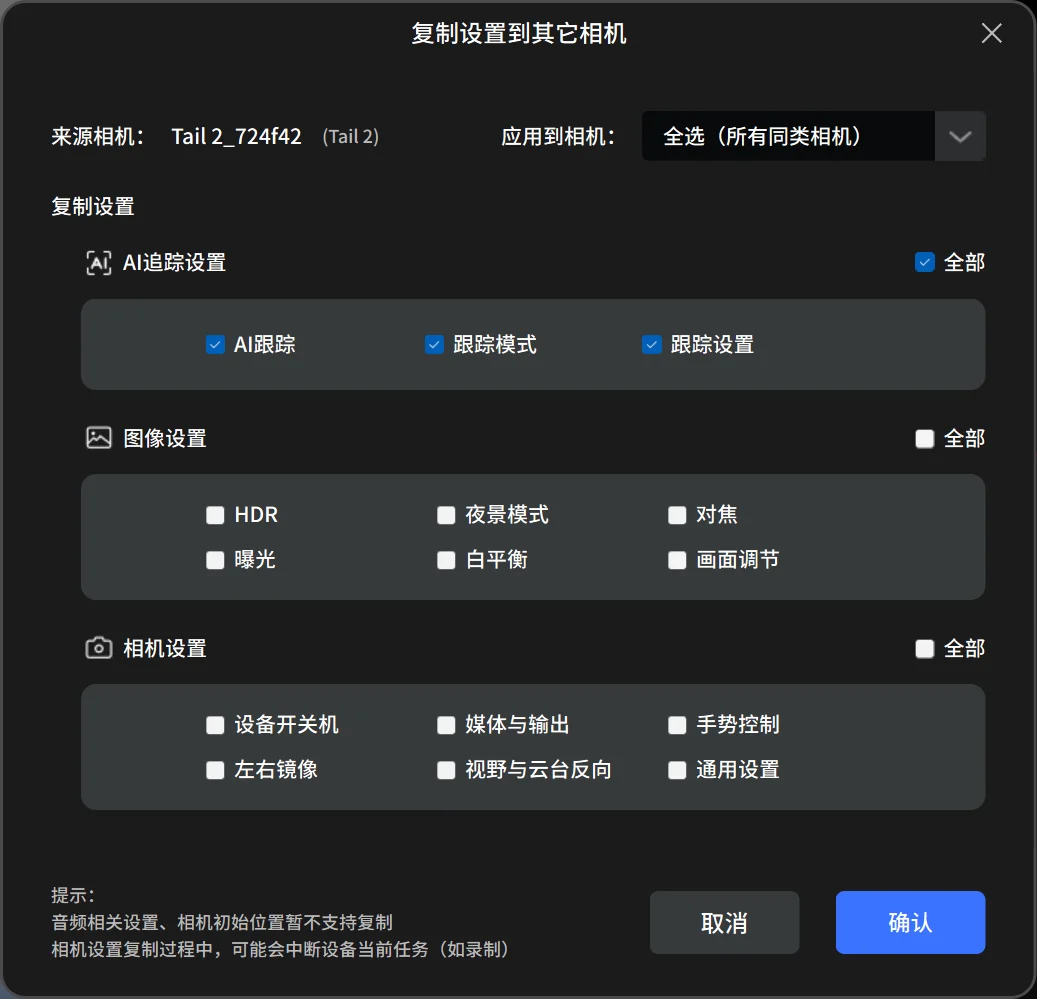Click the 提示 label
The width and height of the screenshot is (1037, 999).
click(73, 895)
